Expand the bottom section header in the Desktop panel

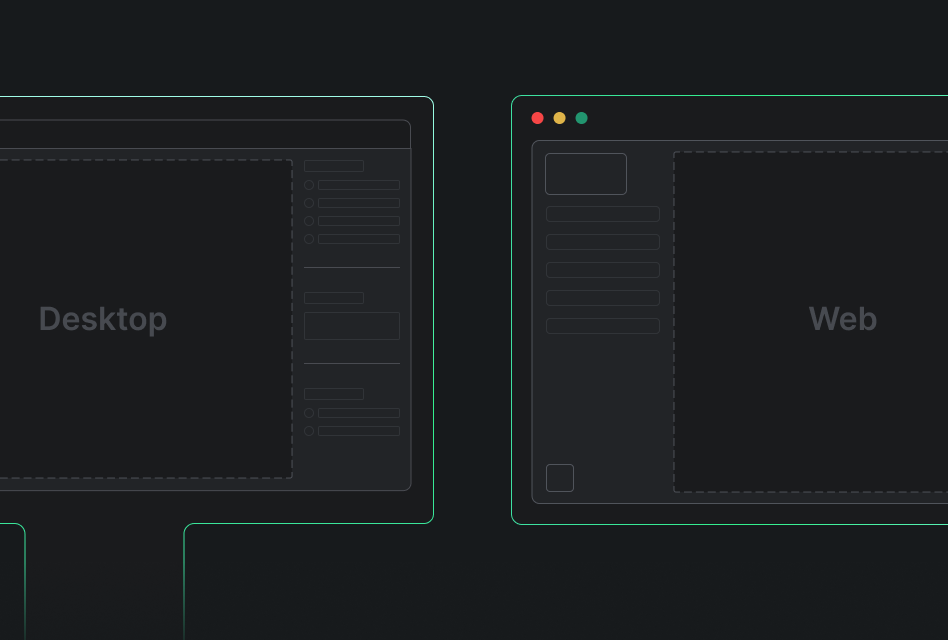pos(334,394)
